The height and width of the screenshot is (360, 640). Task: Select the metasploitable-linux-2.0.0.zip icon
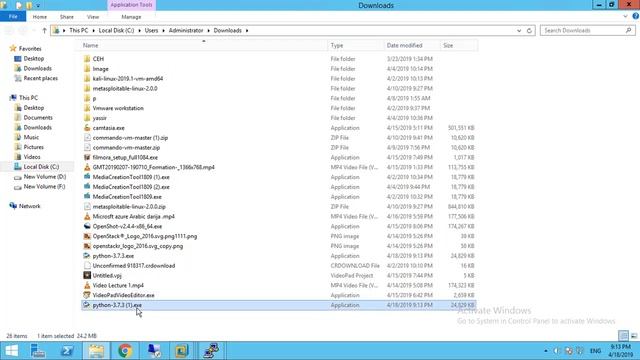pos(87,207)
